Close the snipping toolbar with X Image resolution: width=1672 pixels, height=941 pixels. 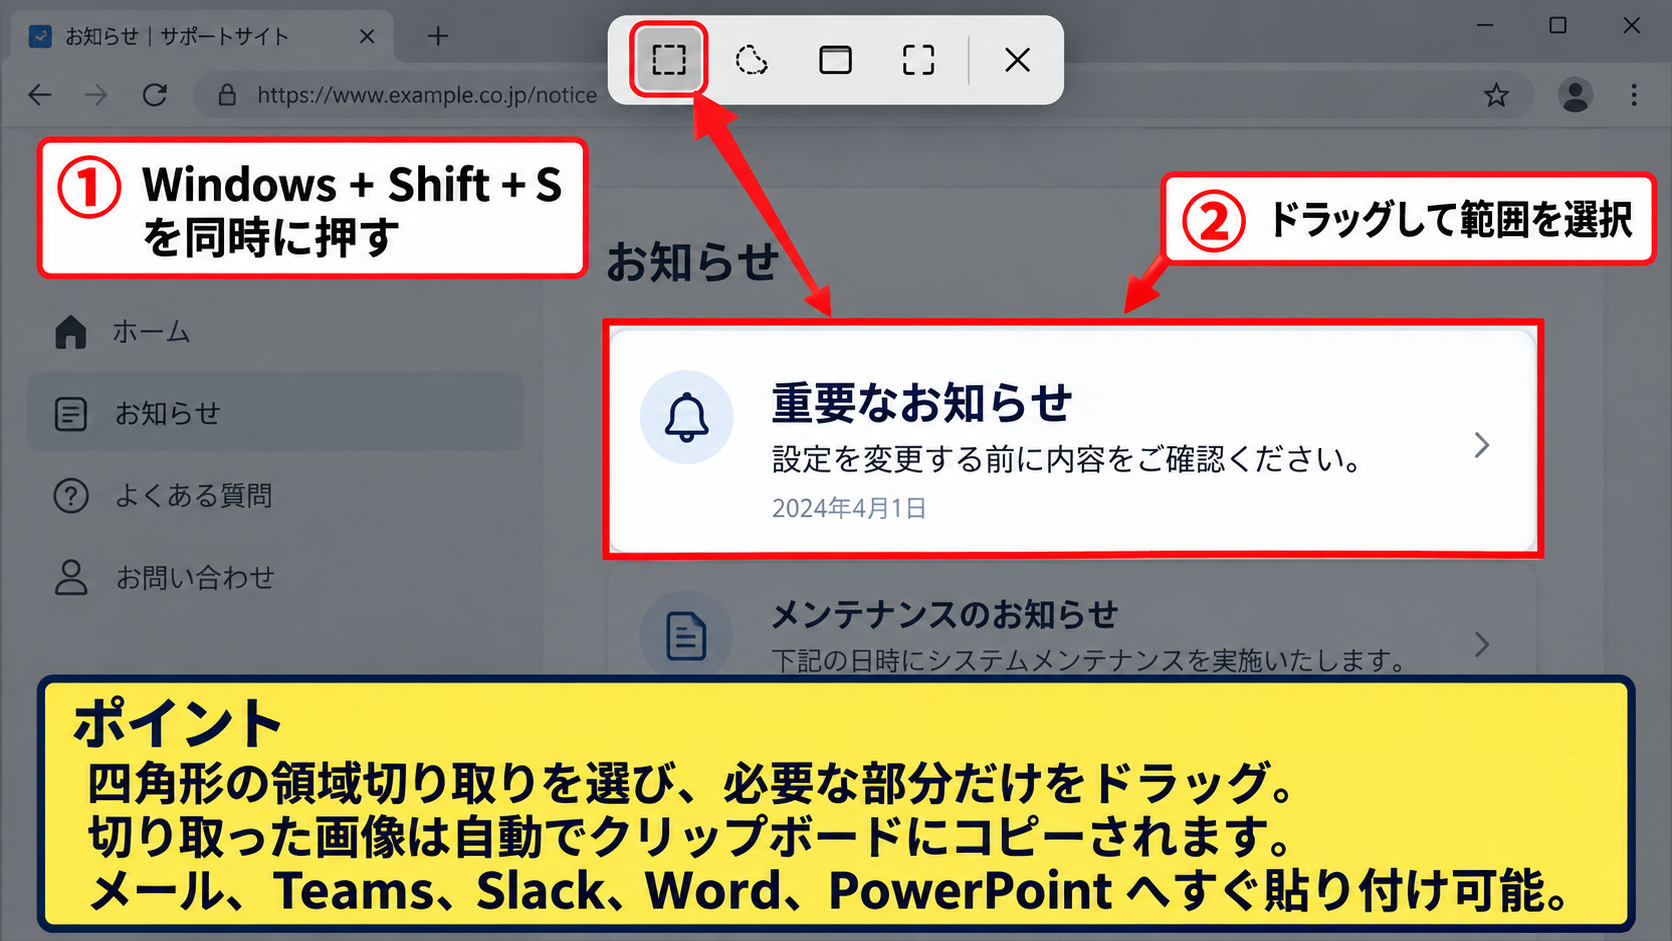coord(1017,60)
